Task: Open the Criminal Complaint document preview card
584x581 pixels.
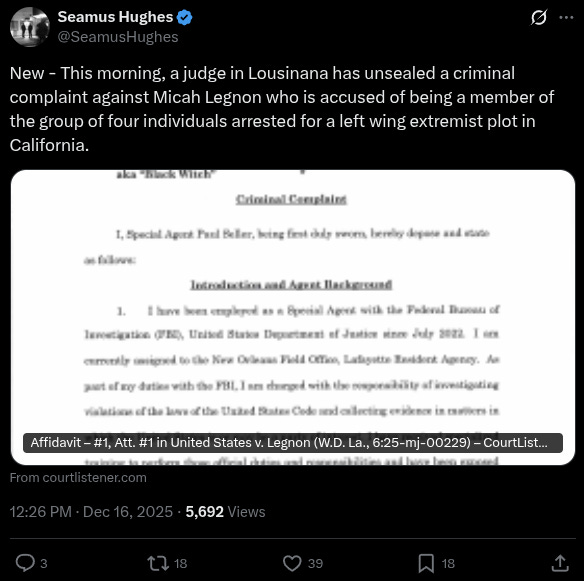Action: [293, 317]
